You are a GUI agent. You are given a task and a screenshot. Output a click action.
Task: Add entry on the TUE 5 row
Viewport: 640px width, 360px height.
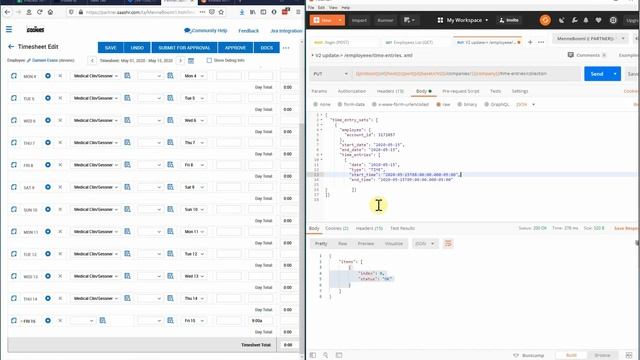point(48,98)
